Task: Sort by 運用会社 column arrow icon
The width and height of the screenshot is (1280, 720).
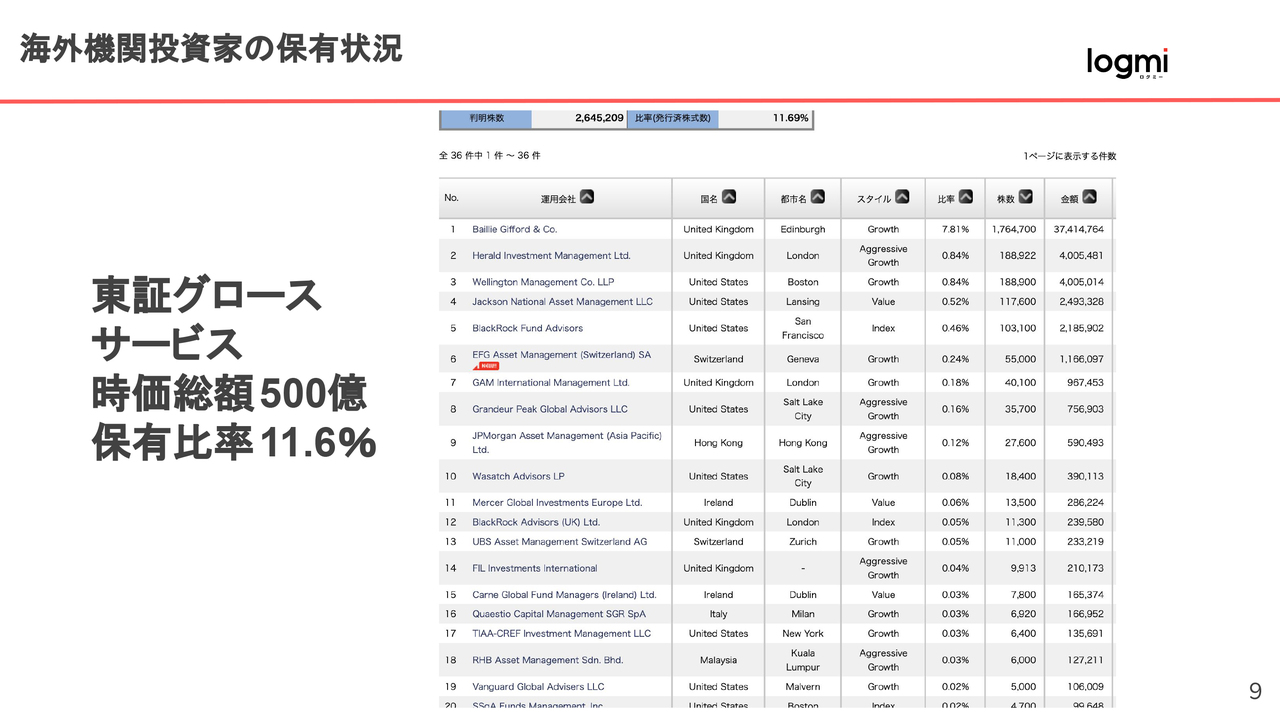Action: pos(587,198)
